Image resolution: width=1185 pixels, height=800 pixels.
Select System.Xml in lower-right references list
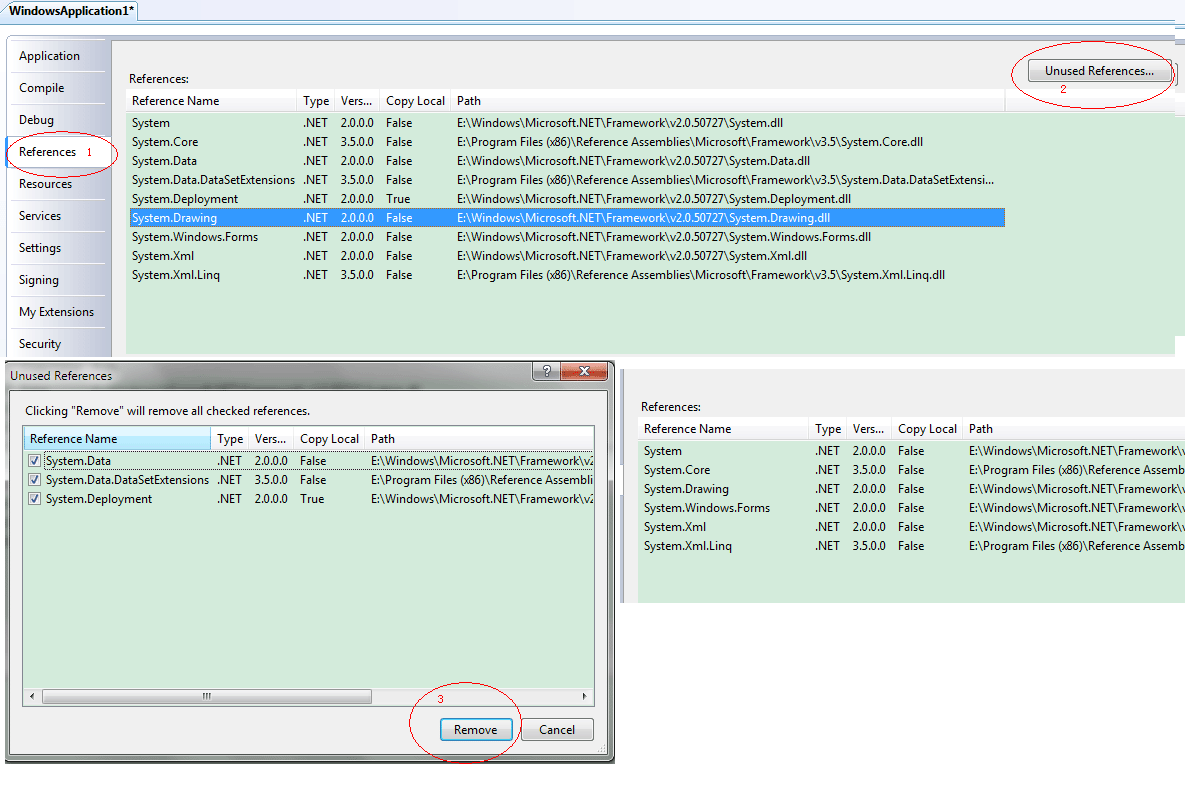[x=913, y=527]
